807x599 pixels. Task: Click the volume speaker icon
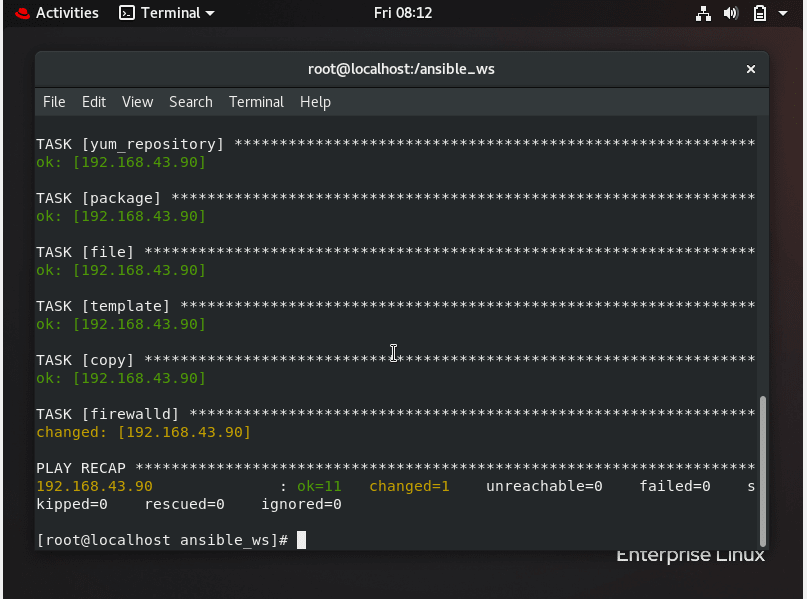point(731,13)
